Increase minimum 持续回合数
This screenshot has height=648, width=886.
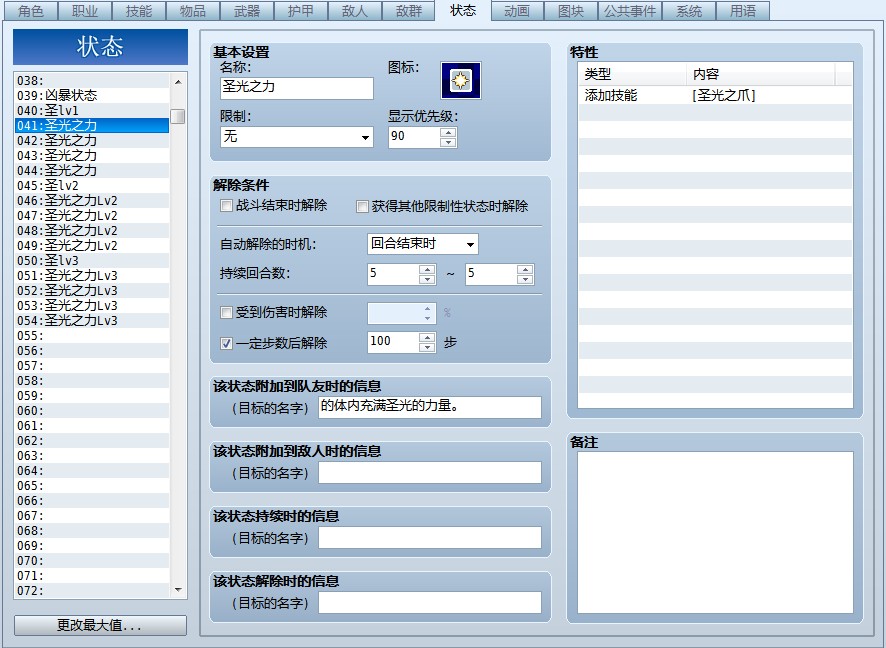(x=427, y=269)
